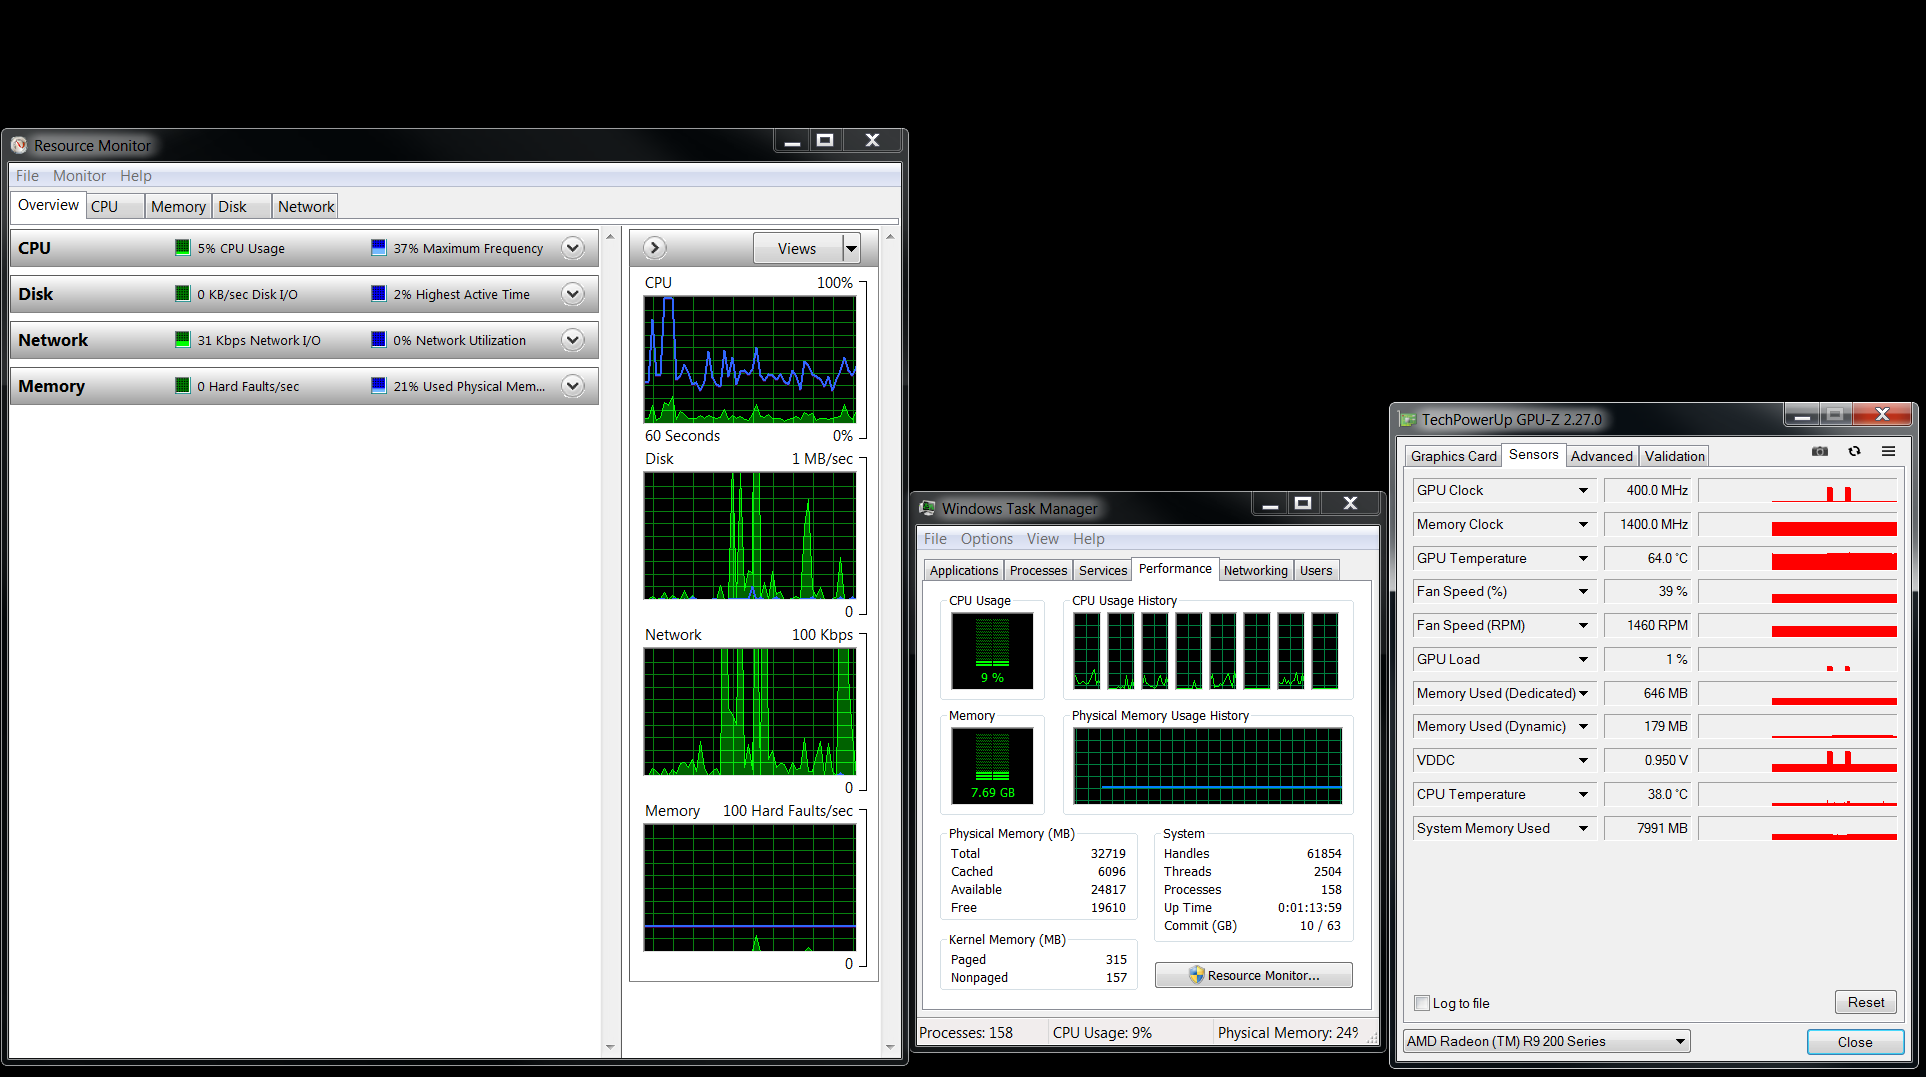
Task: Switch to the Graphics Card tab
Action: pos(1453,456)
